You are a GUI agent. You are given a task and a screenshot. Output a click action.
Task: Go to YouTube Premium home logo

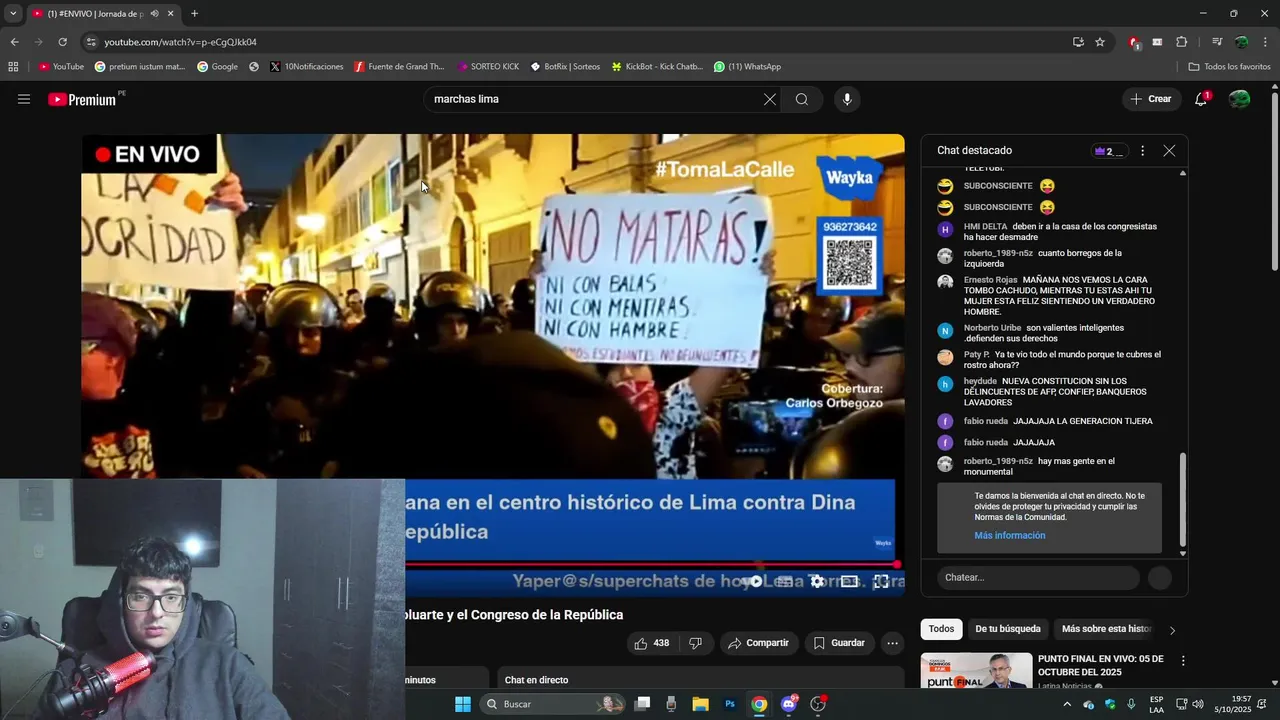coord(83,99)
